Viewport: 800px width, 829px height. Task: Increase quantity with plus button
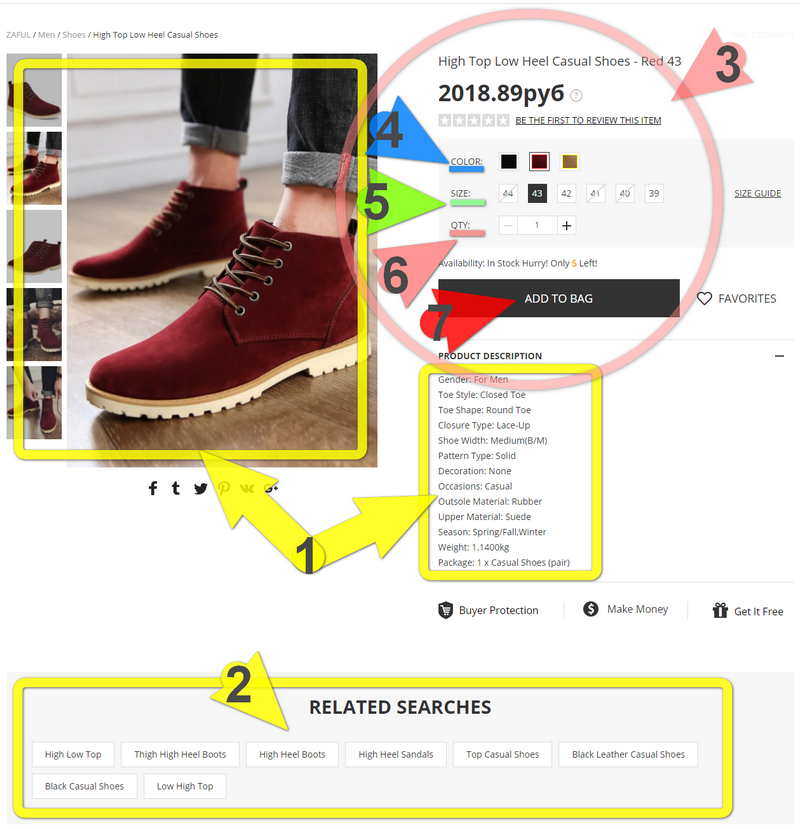coord(566,226)
